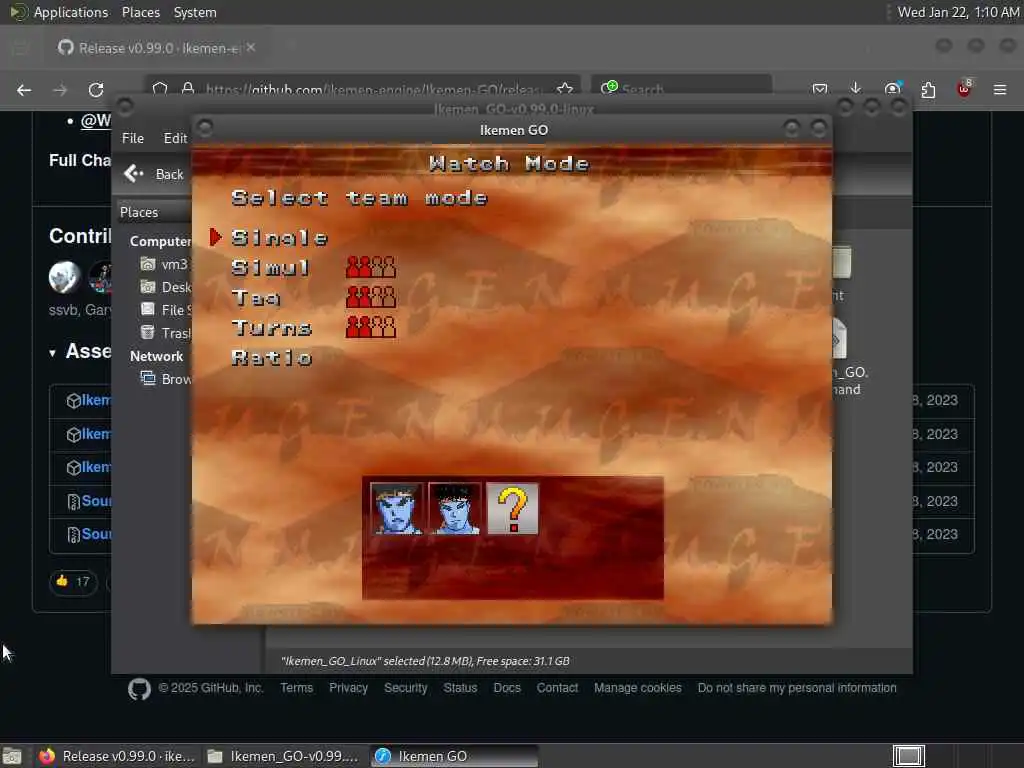Open the Docs footer link
Viewport: 1024px width, 768px height.
[x=507, y=688]
